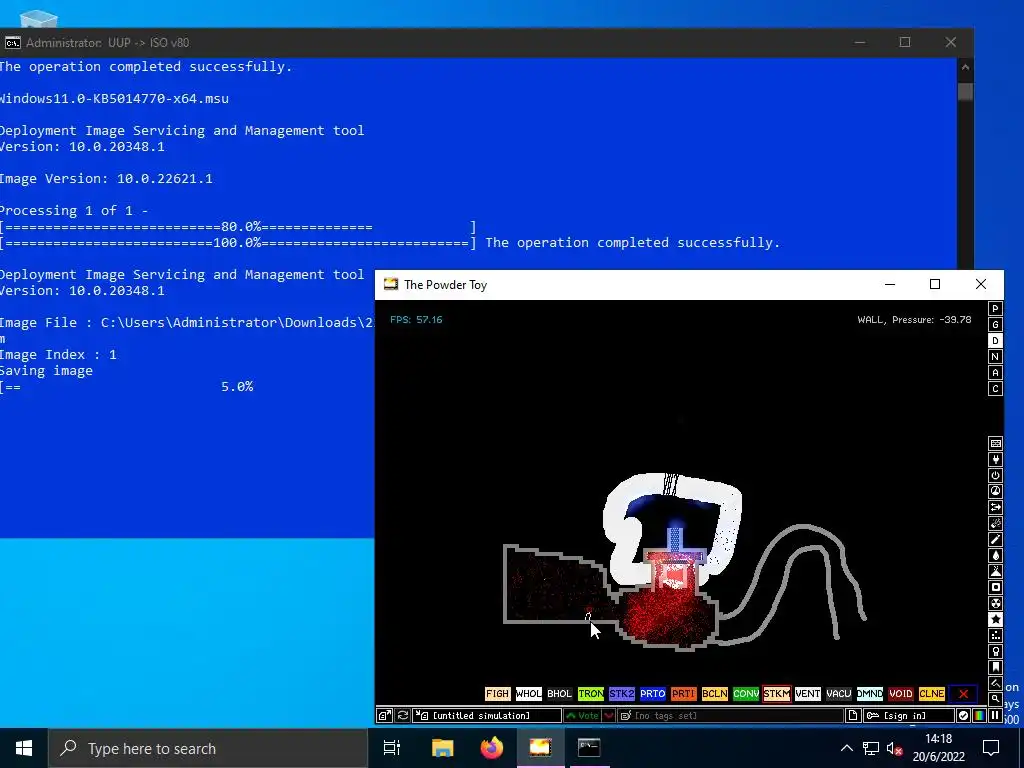Open the Special category (star icon)
Image resolution: width=1024 pixels, height=768 pixels.
coord(995,619)
